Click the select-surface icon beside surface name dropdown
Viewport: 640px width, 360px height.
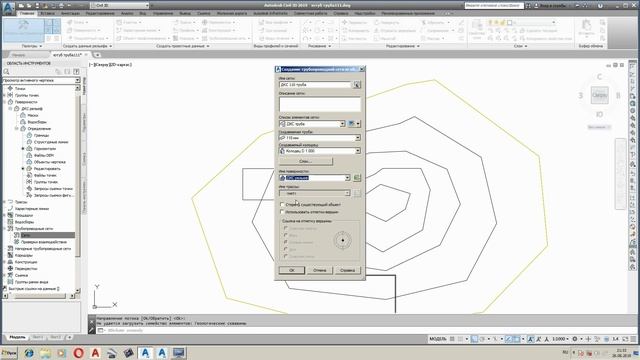pyautogui.click(x=357, y=178)
